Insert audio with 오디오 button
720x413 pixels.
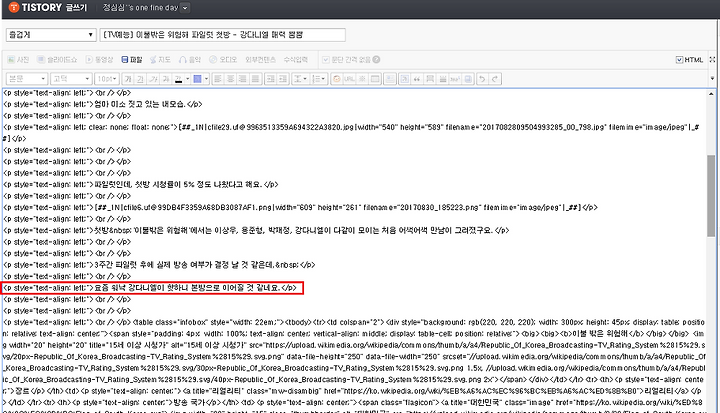point(223,60)
